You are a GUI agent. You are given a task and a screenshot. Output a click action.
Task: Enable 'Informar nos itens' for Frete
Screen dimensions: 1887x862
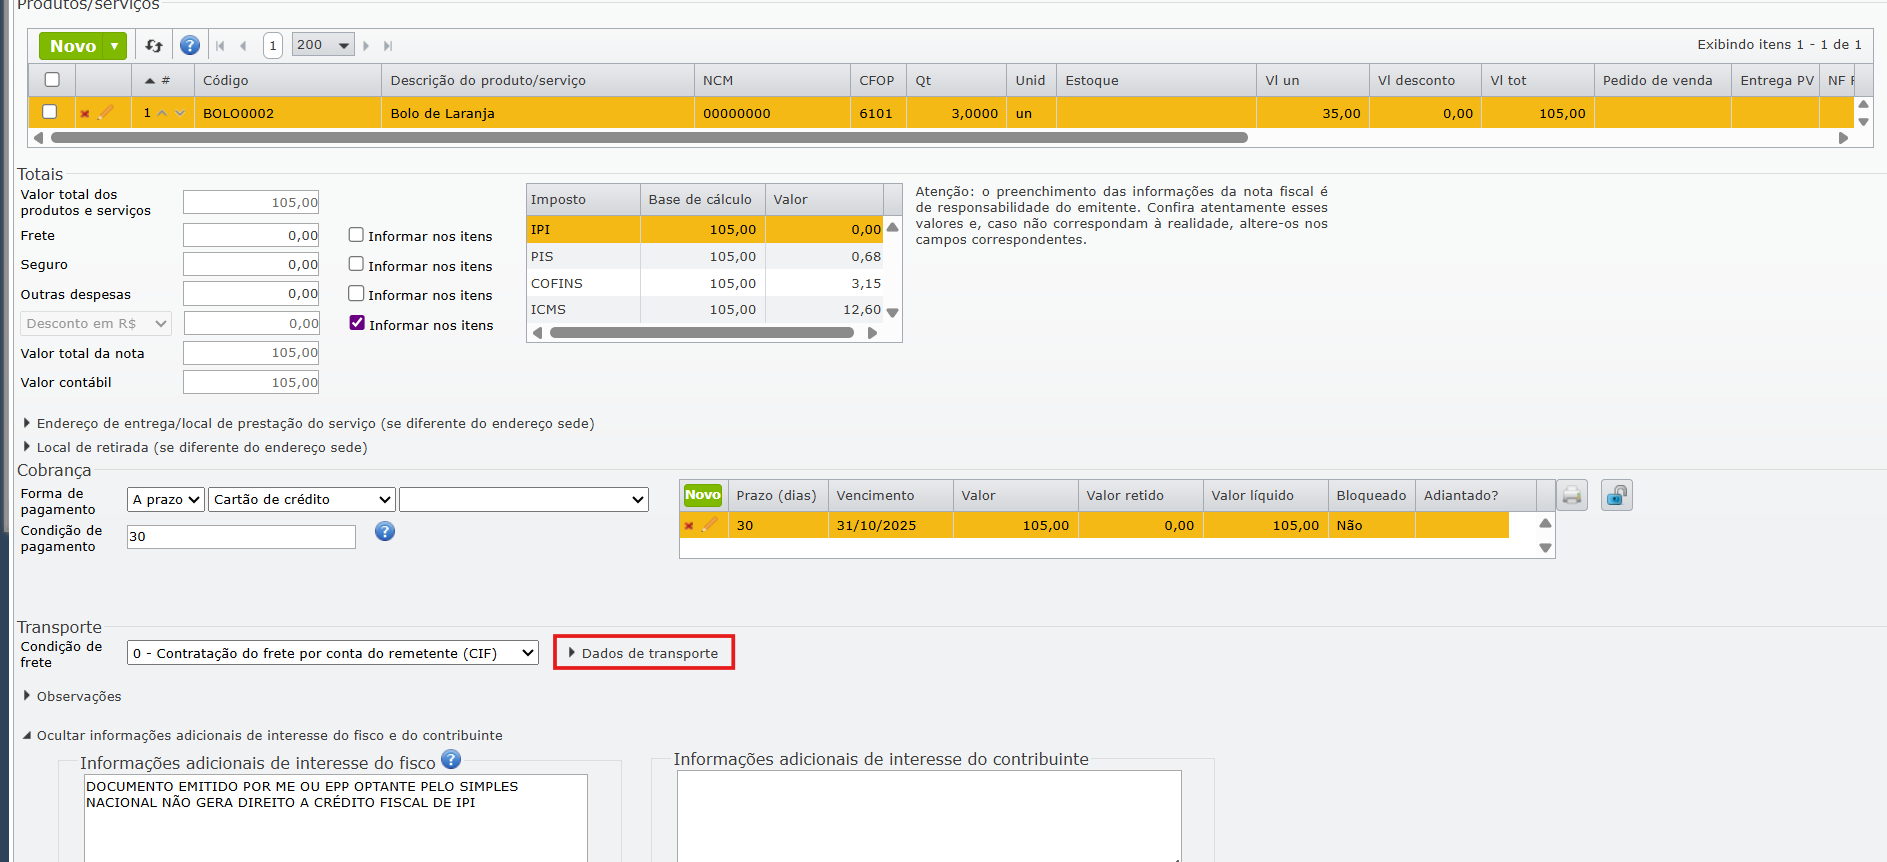(356, 235)
